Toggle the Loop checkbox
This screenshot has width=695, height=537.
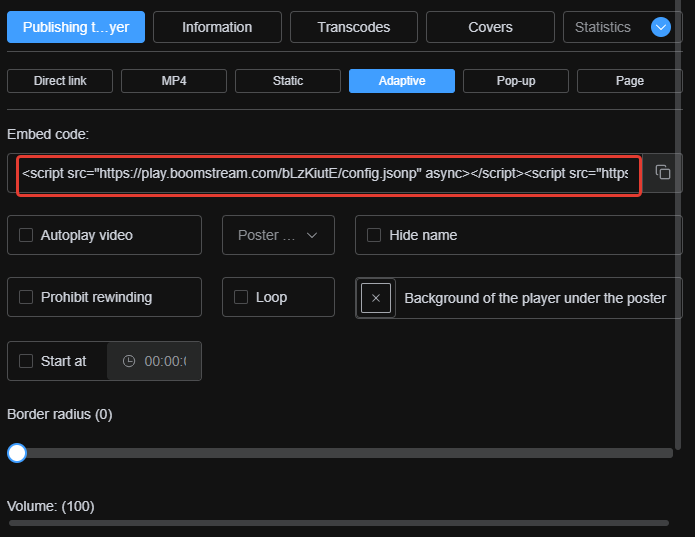click(x=241, y=297)
